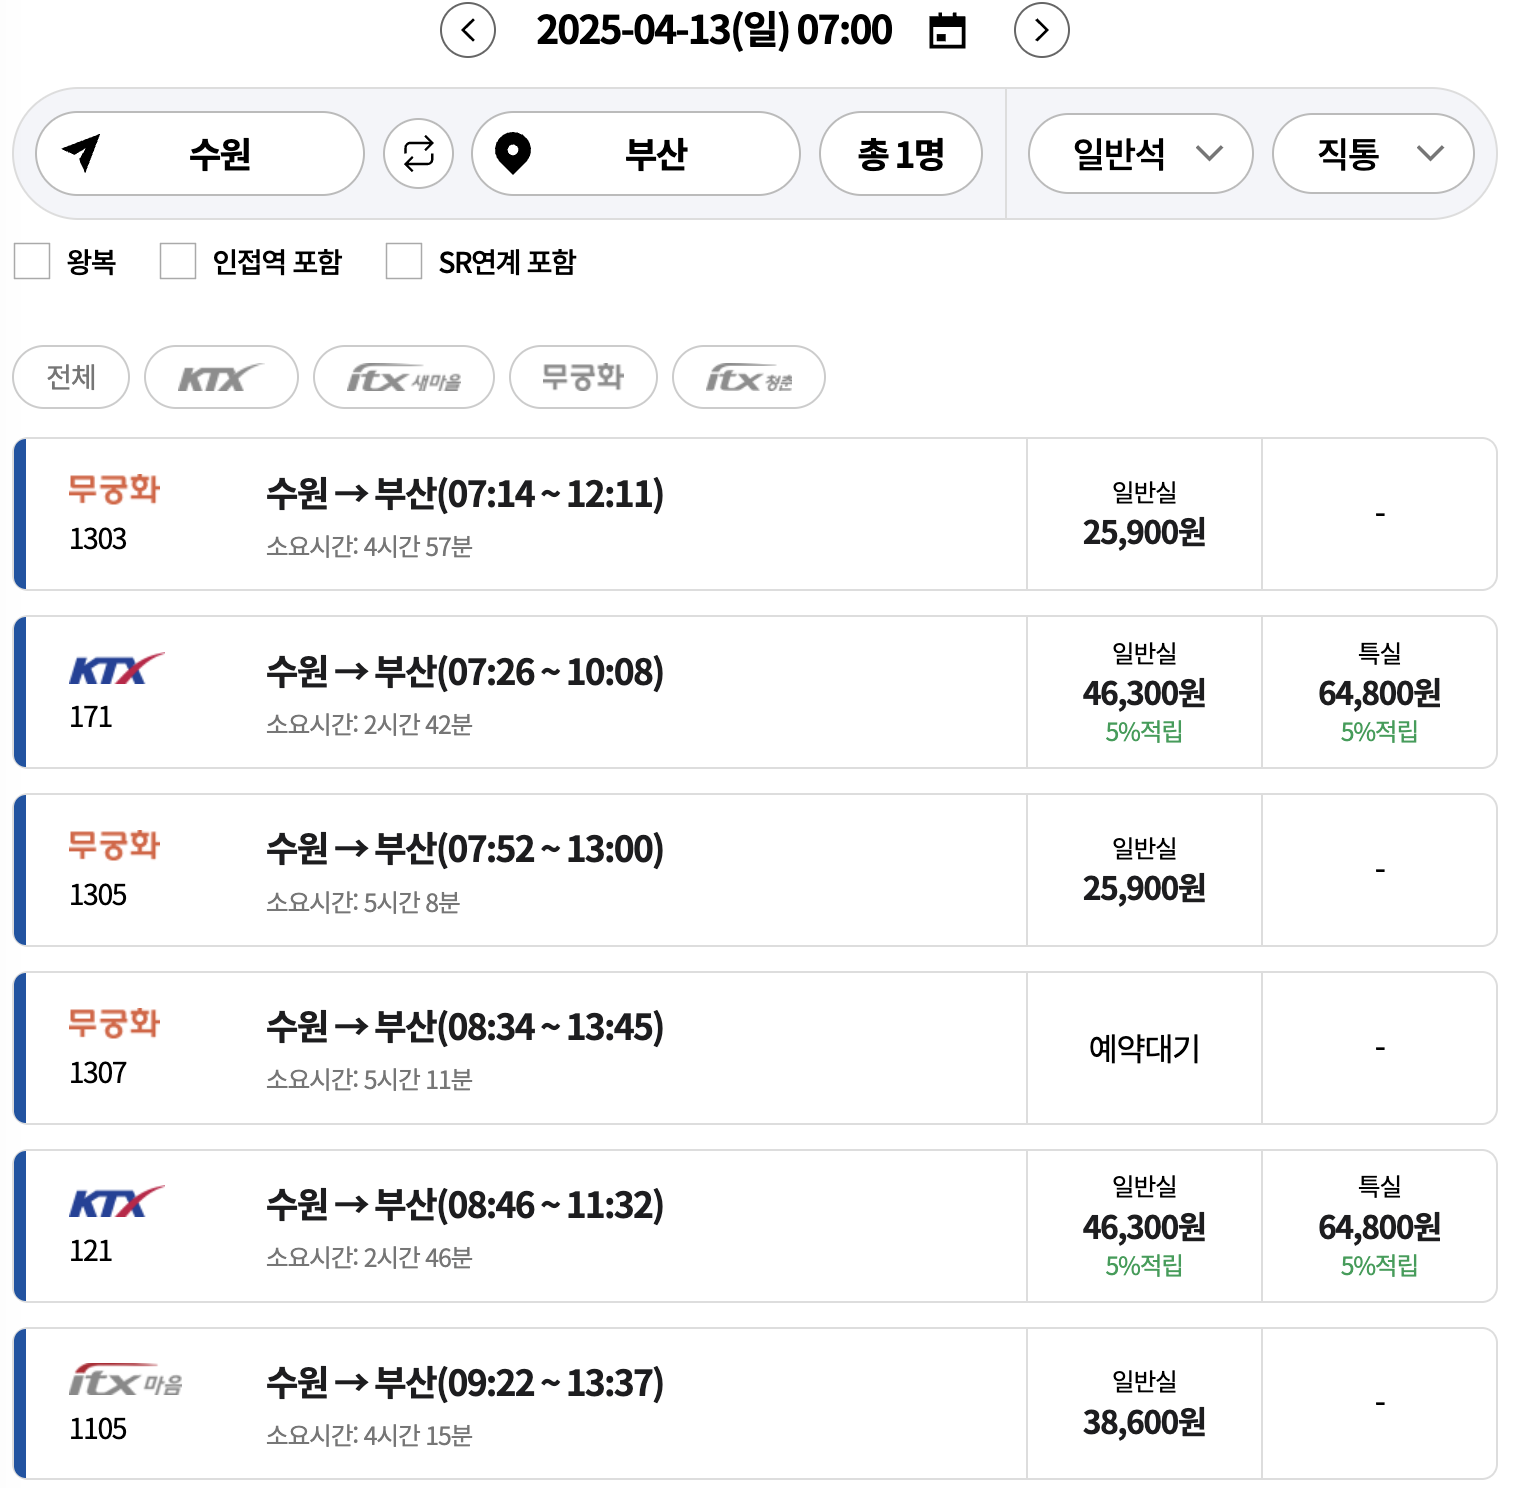The width and height of the screenshot is (1516, 1488).
Task: Click train number 1307
Action: point(98,1073)
